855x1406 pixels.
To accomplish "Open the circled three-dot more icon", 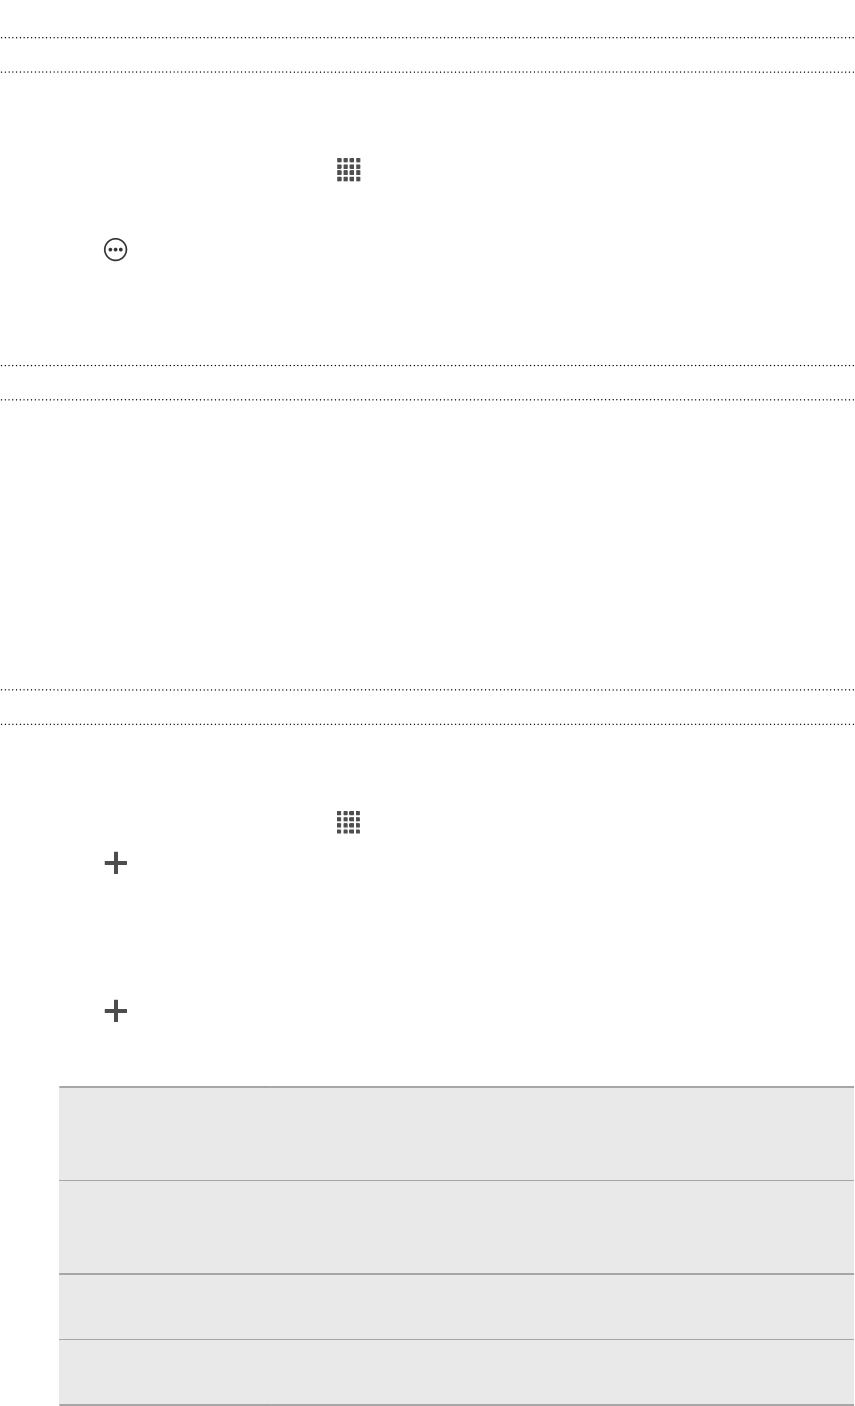I will click(x=117, y=254).
